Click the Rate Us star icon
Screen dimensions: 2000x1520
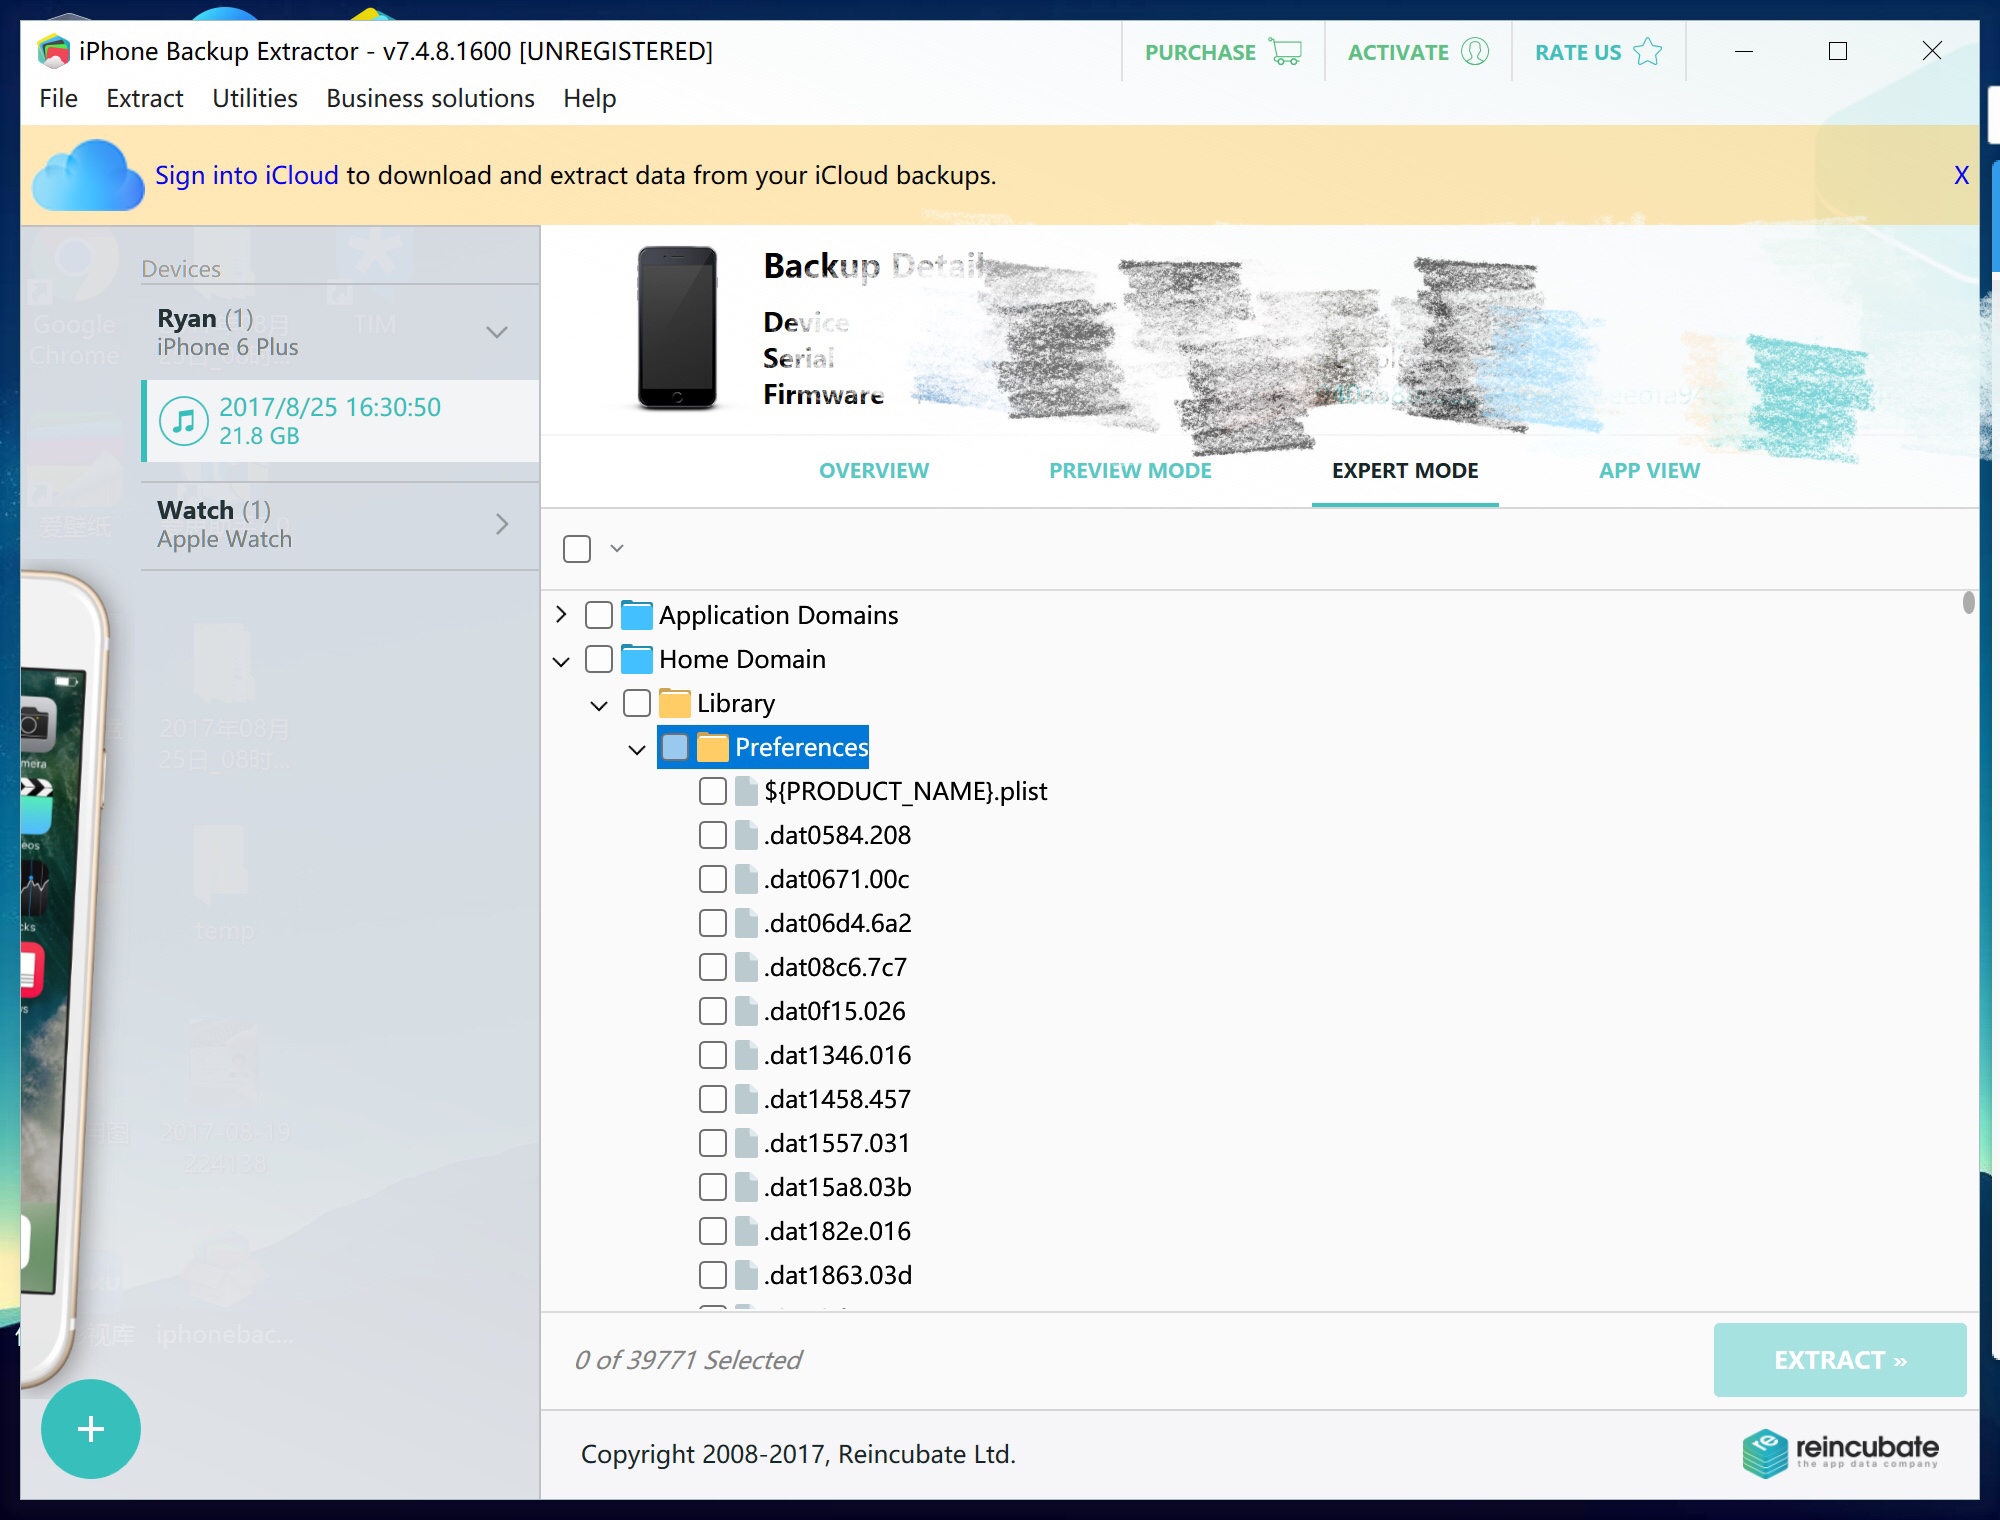coord(1647,52)
